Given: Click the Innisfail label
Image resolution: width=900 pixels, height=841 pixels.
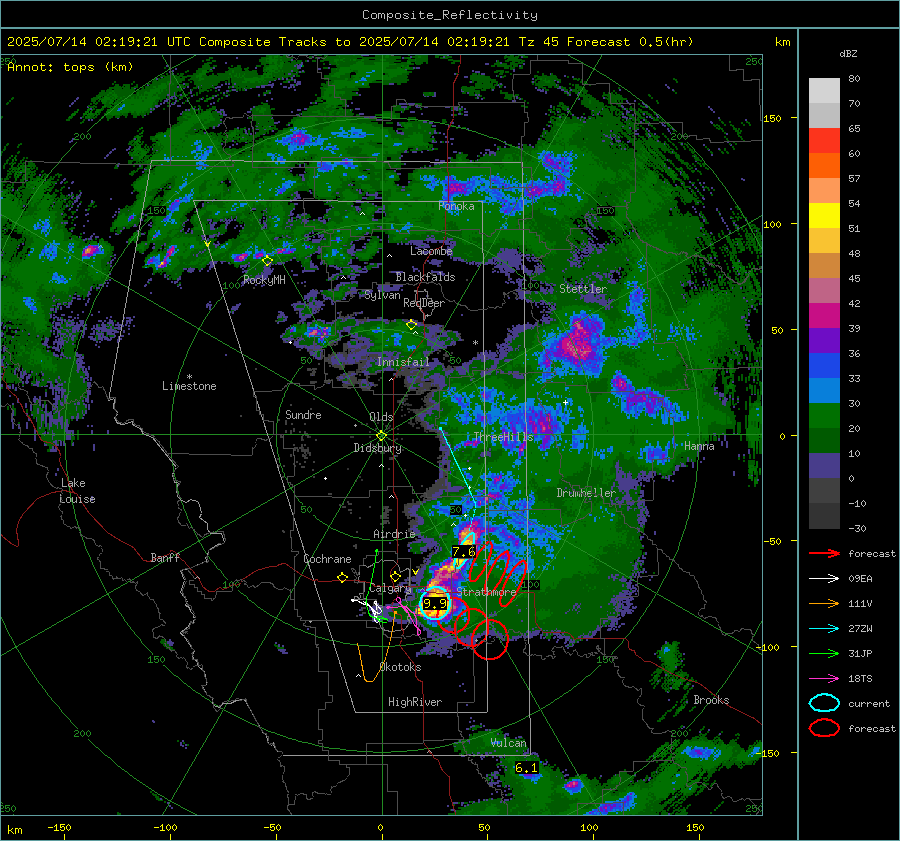Looking at the screenshot, I should pos(403,362).
